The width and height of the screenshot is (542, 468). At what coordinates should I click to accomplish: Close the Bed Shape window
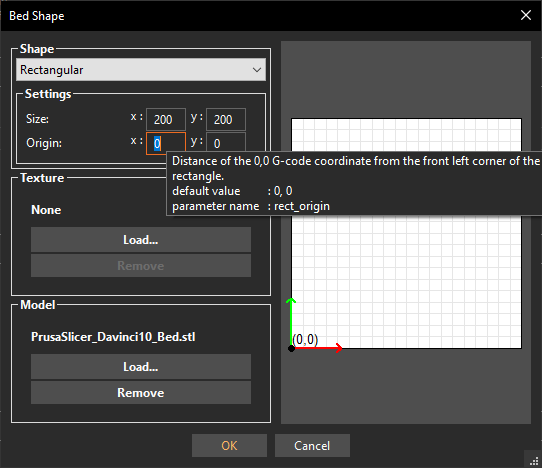coord(526,15)
